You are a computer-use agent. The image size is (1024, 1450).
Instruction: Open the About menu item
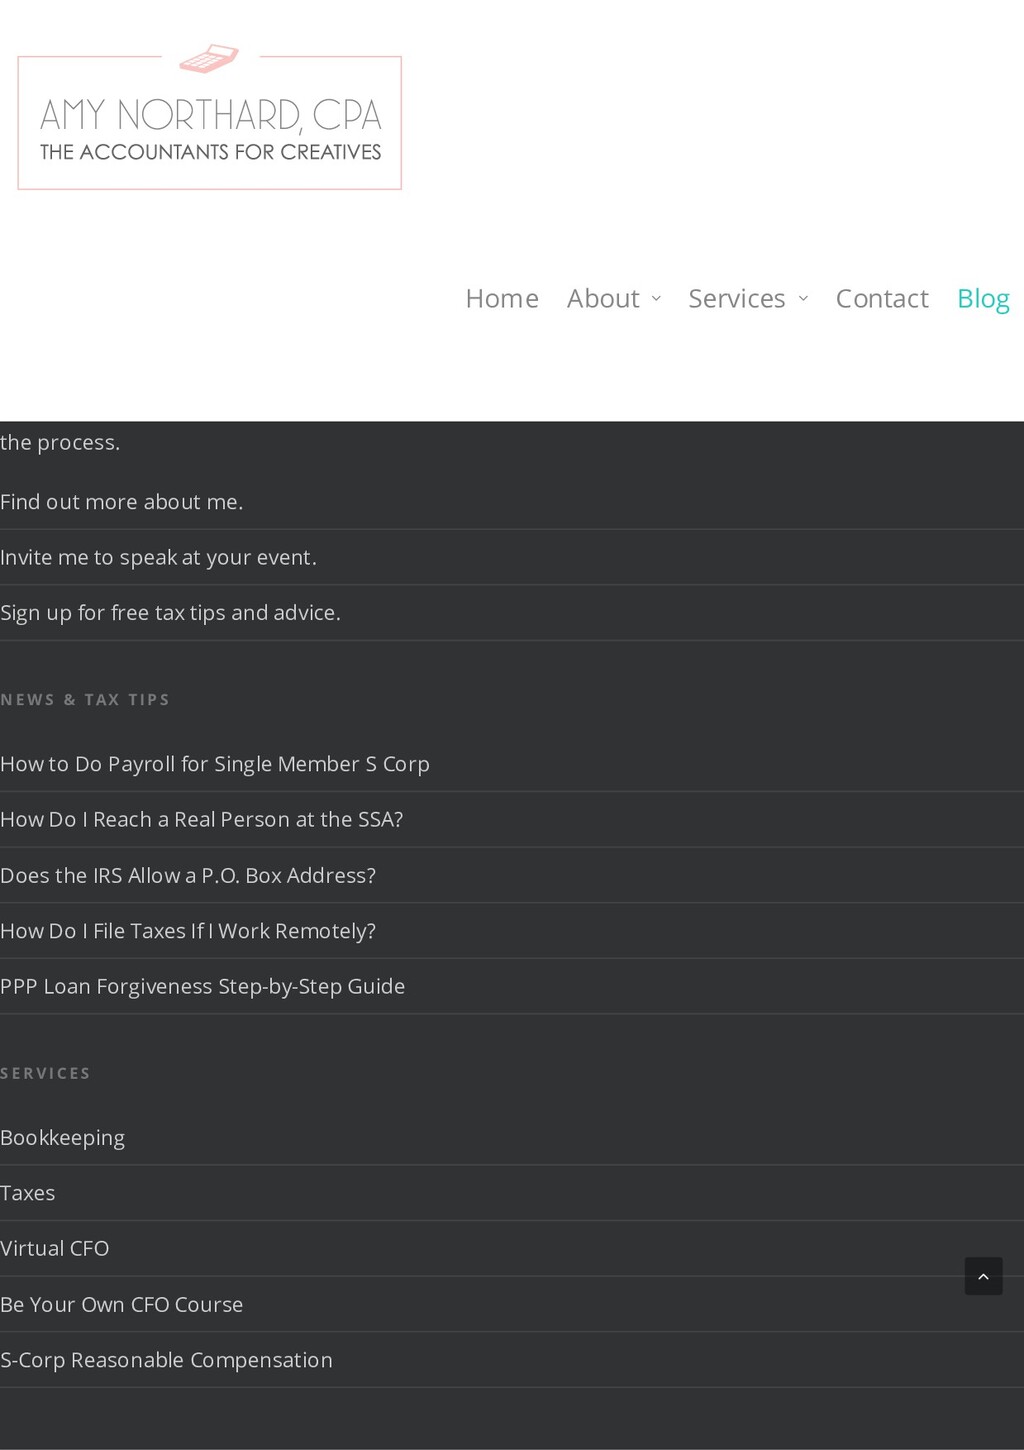(603, 298)
